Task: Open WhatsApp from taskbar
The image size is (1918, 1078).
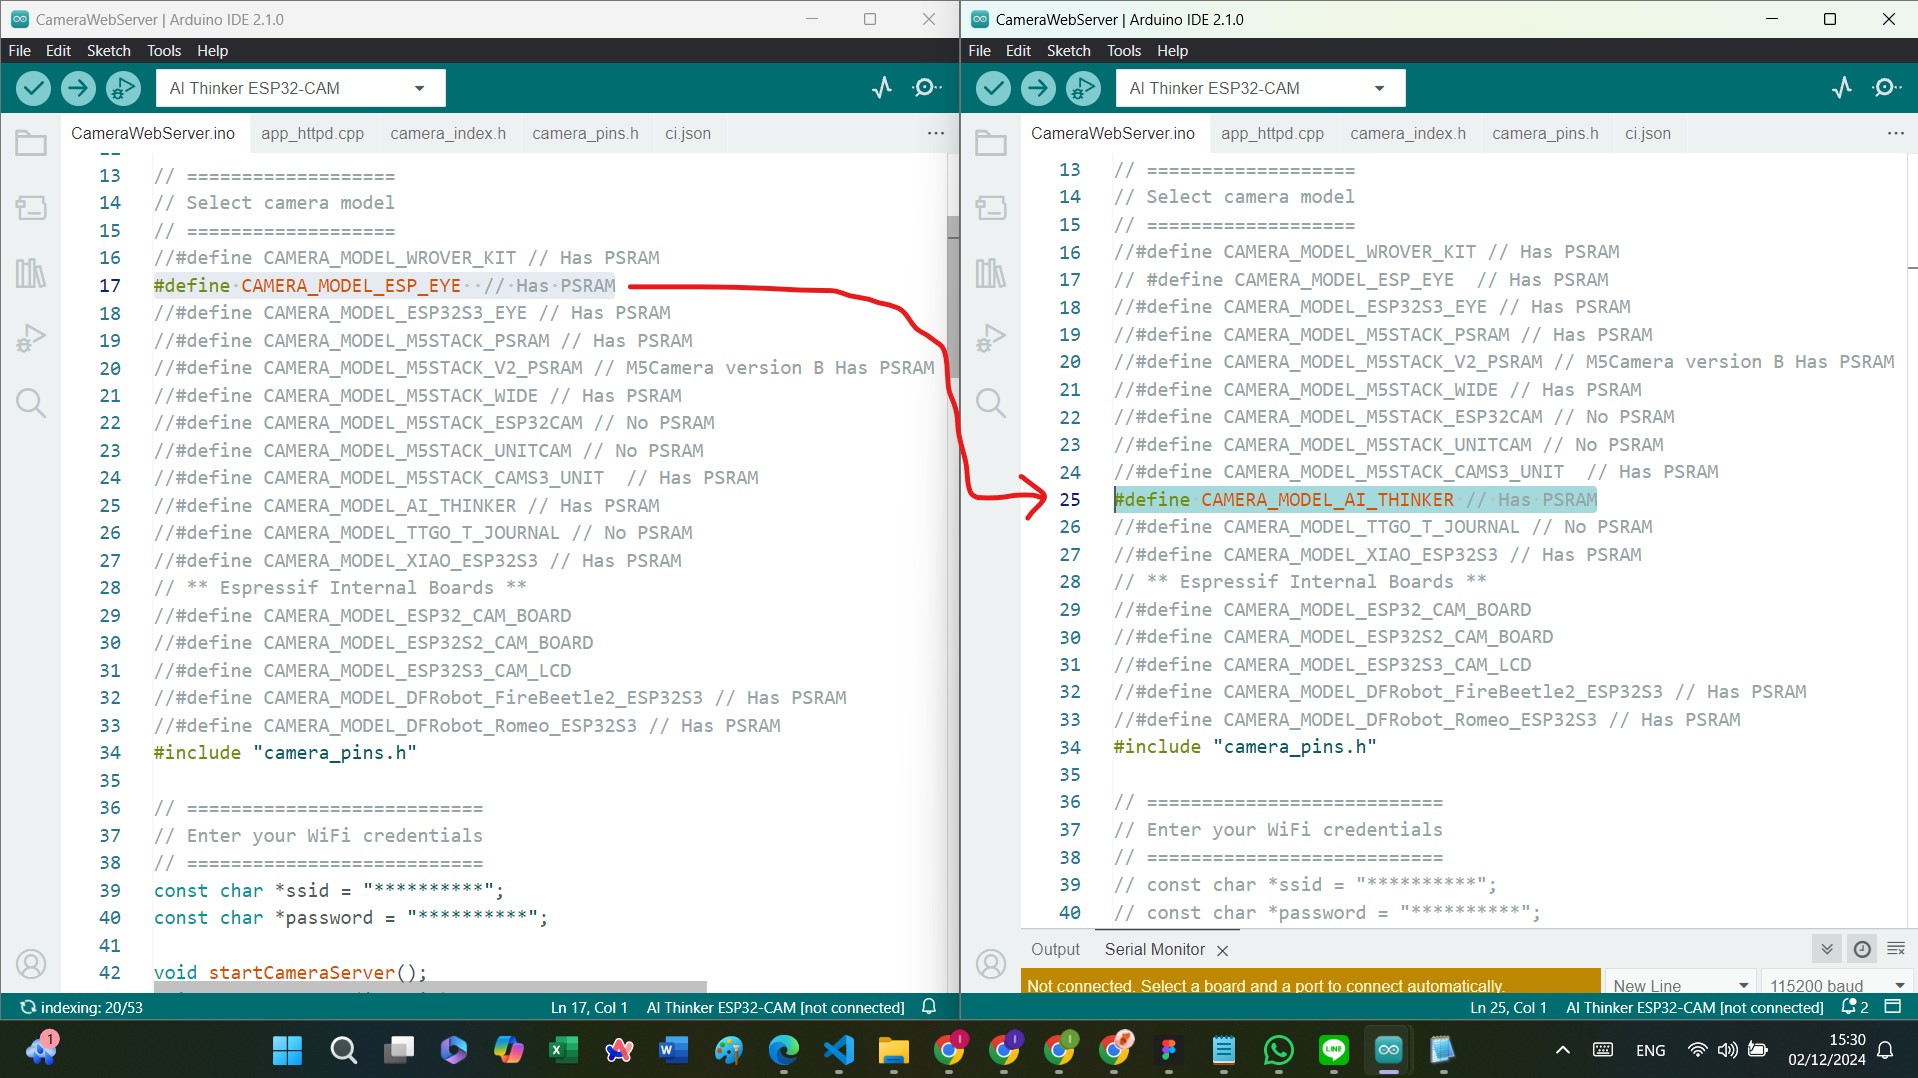Action: (1279, 1050)
